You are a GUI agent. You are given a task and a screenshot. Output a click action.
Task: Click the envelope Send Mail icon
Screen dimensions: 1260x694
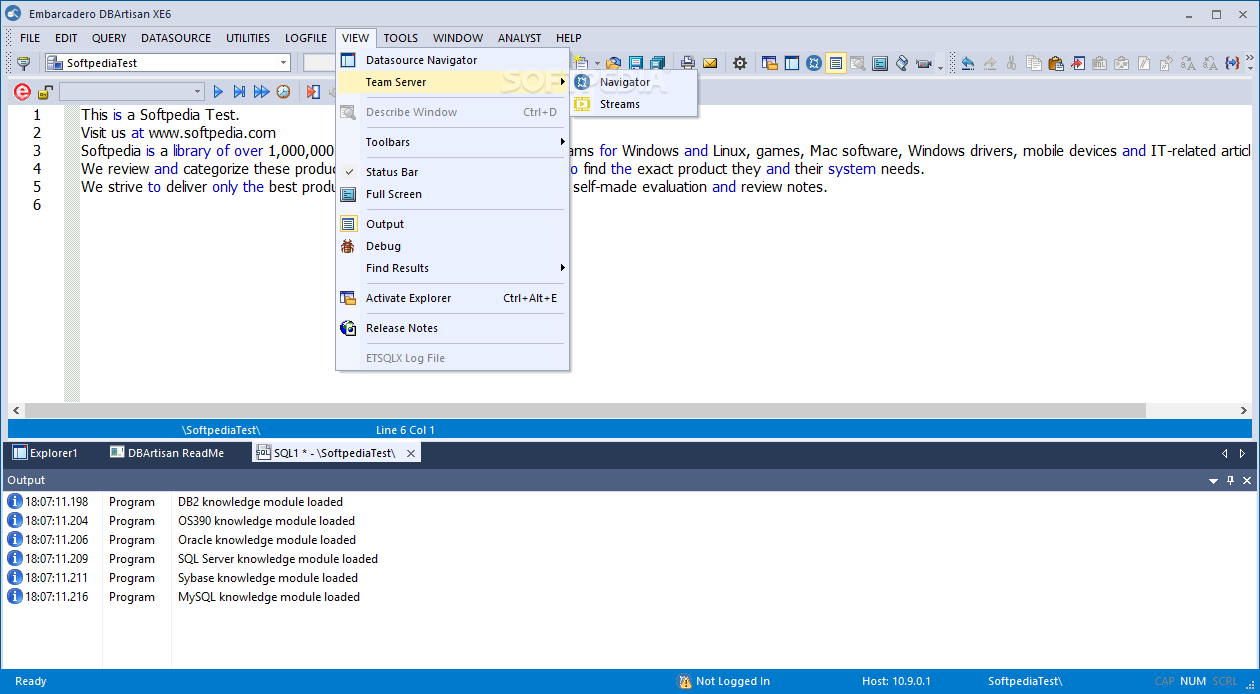click(710, 63)
